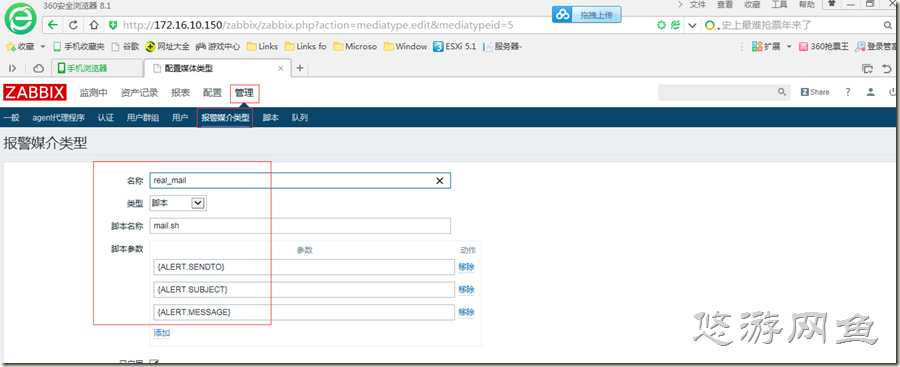This screenshot has width=900, height=367.
Task: Open the 扩展 extensions menu
Action: coord(771,47)
